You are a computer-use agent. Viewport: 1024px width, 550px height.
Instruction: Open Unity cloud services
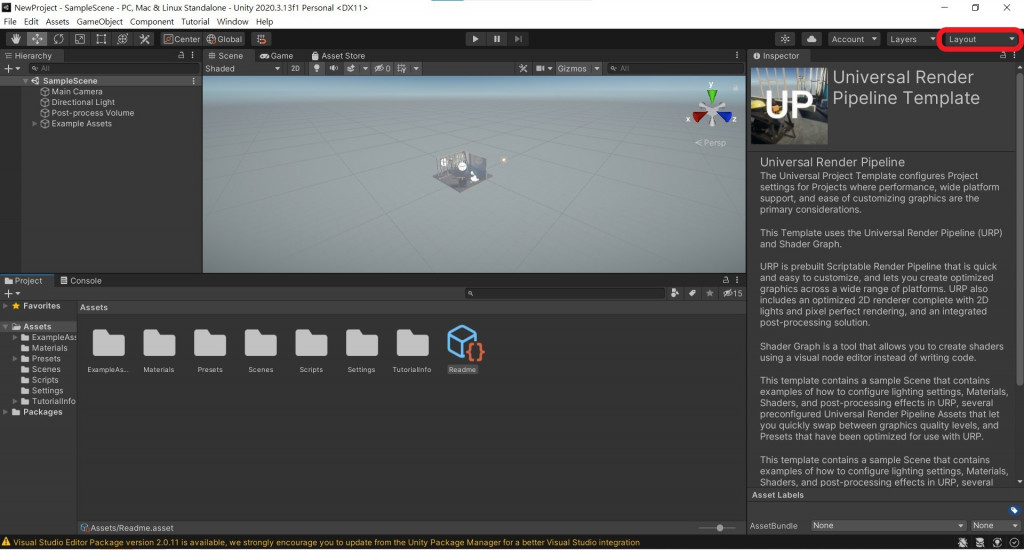pyautogui.click(x=811, y=39)
